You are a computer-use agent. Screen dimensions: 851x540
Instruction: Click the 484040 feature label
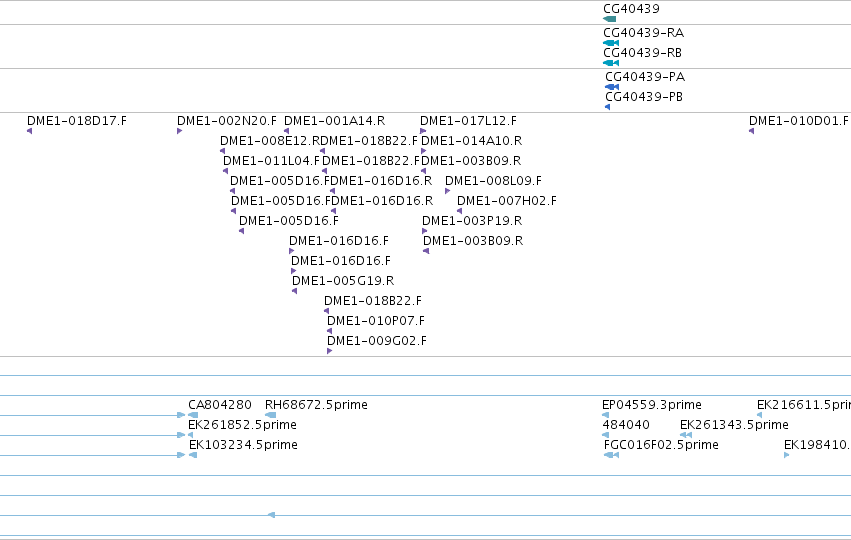[x=626, y=424]
